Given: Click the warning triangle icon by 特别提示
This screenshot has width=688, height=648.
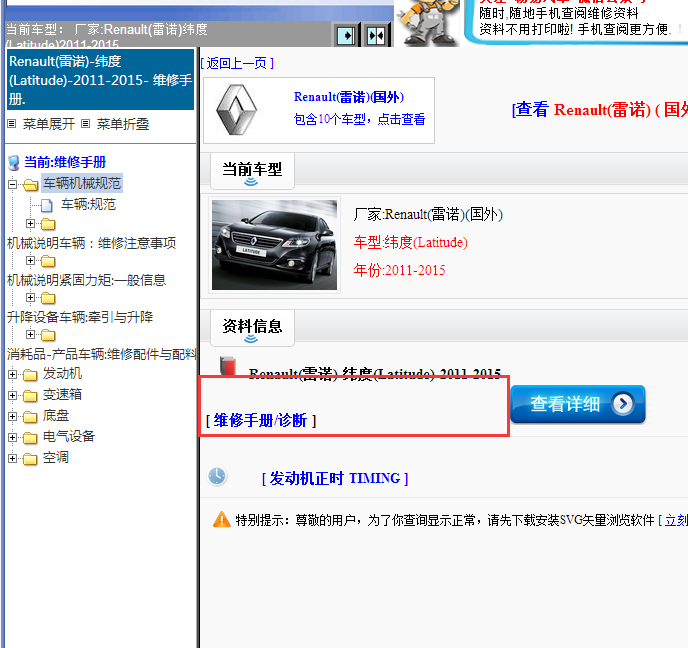Looking at the screenshot, I should (x=222, y=519).
